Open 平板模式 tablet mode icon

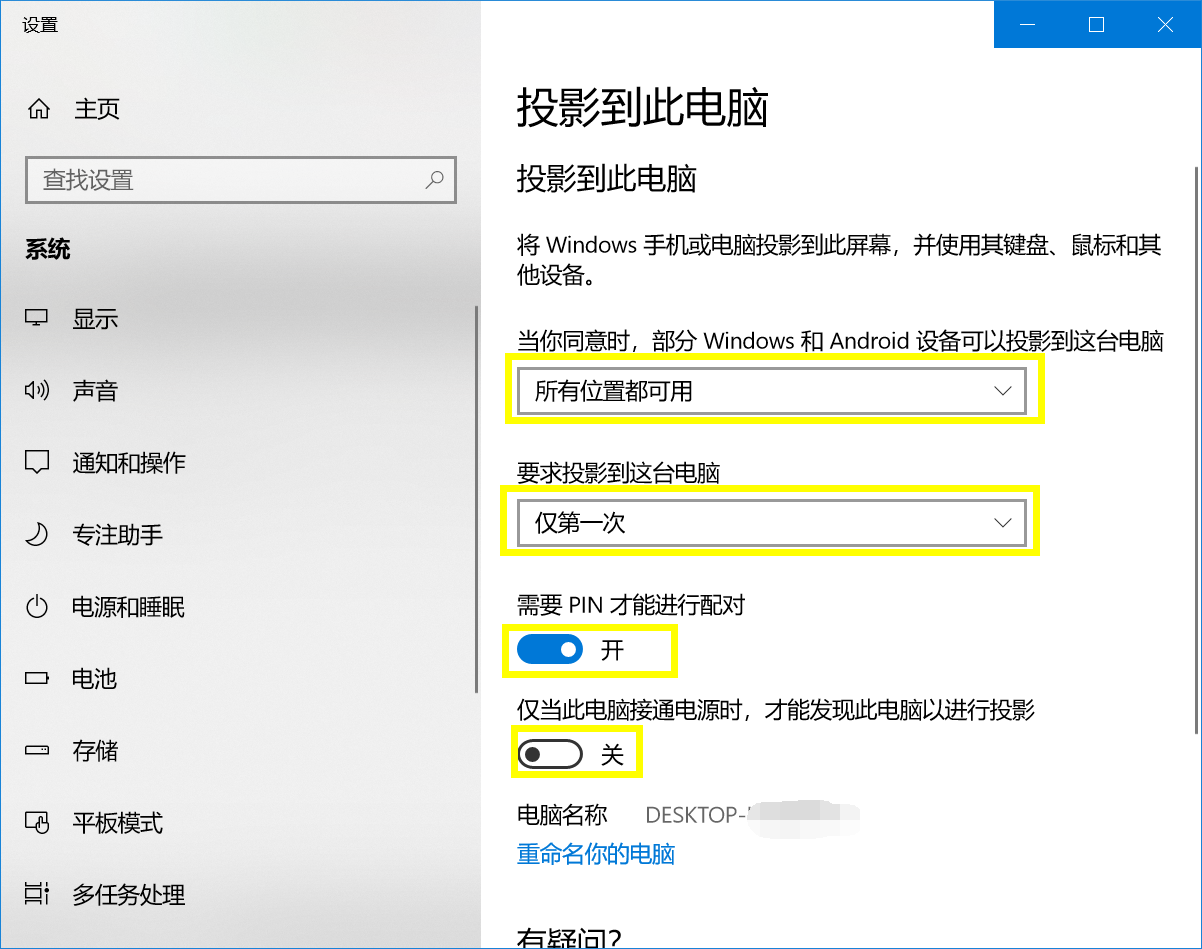pos(37,822)
